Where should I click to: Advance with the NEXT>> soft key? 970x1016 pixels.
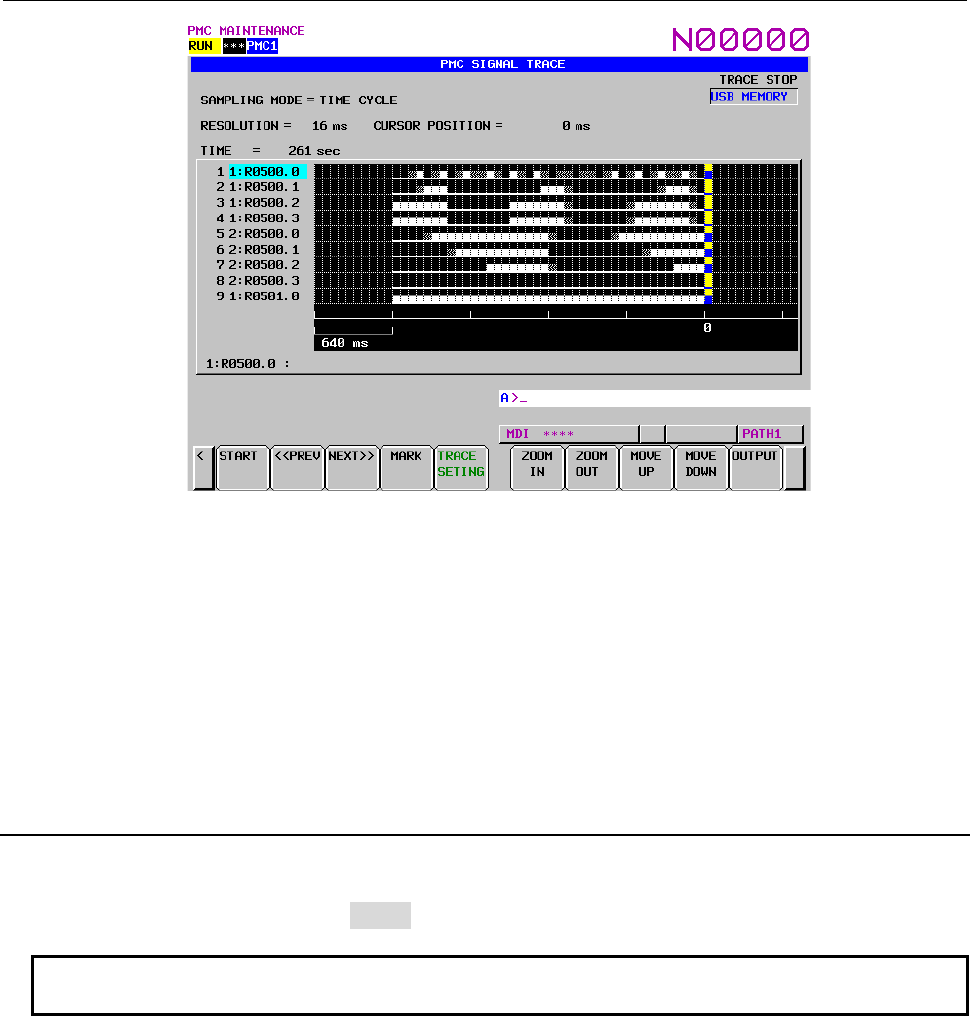click(x=352, y=467)
